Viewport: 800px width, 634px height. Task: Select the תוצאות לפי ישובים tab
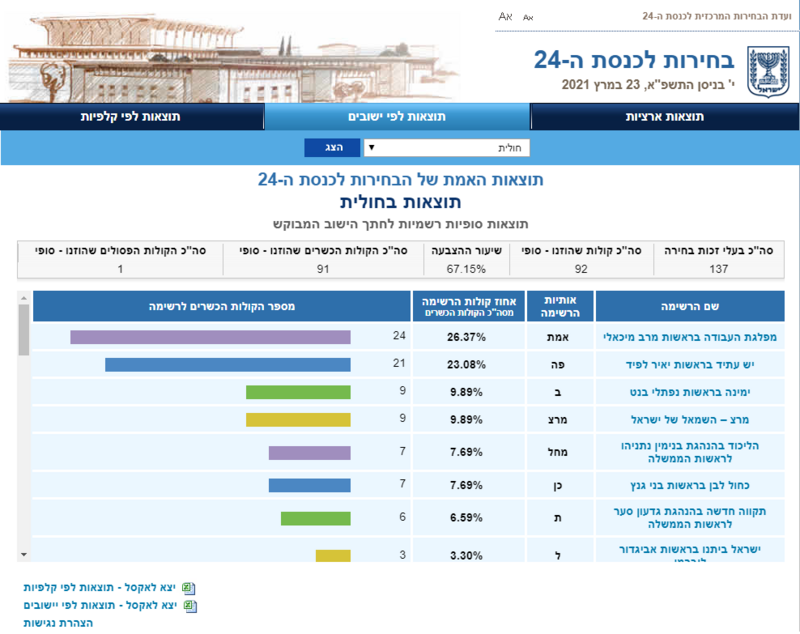(x=397, y=117)
